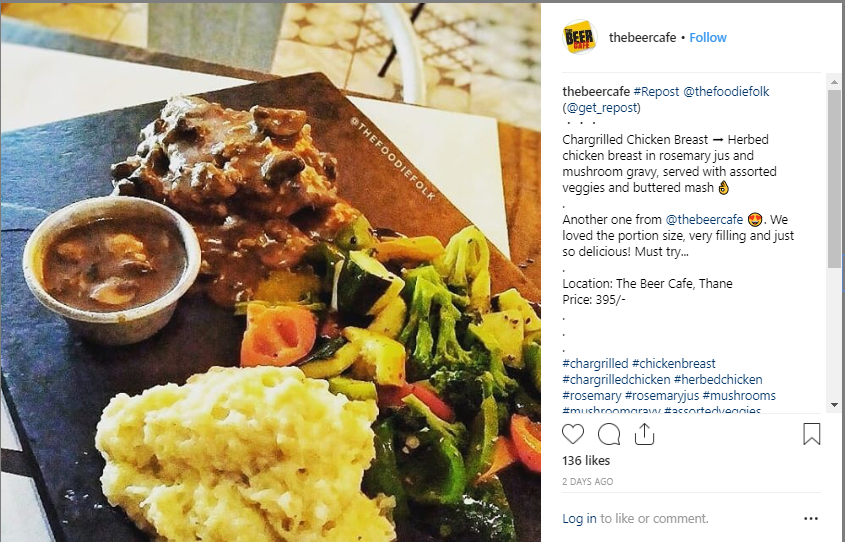Open the #chargrilled hashtag
The image size is (845, 542).
coord(595,364)
